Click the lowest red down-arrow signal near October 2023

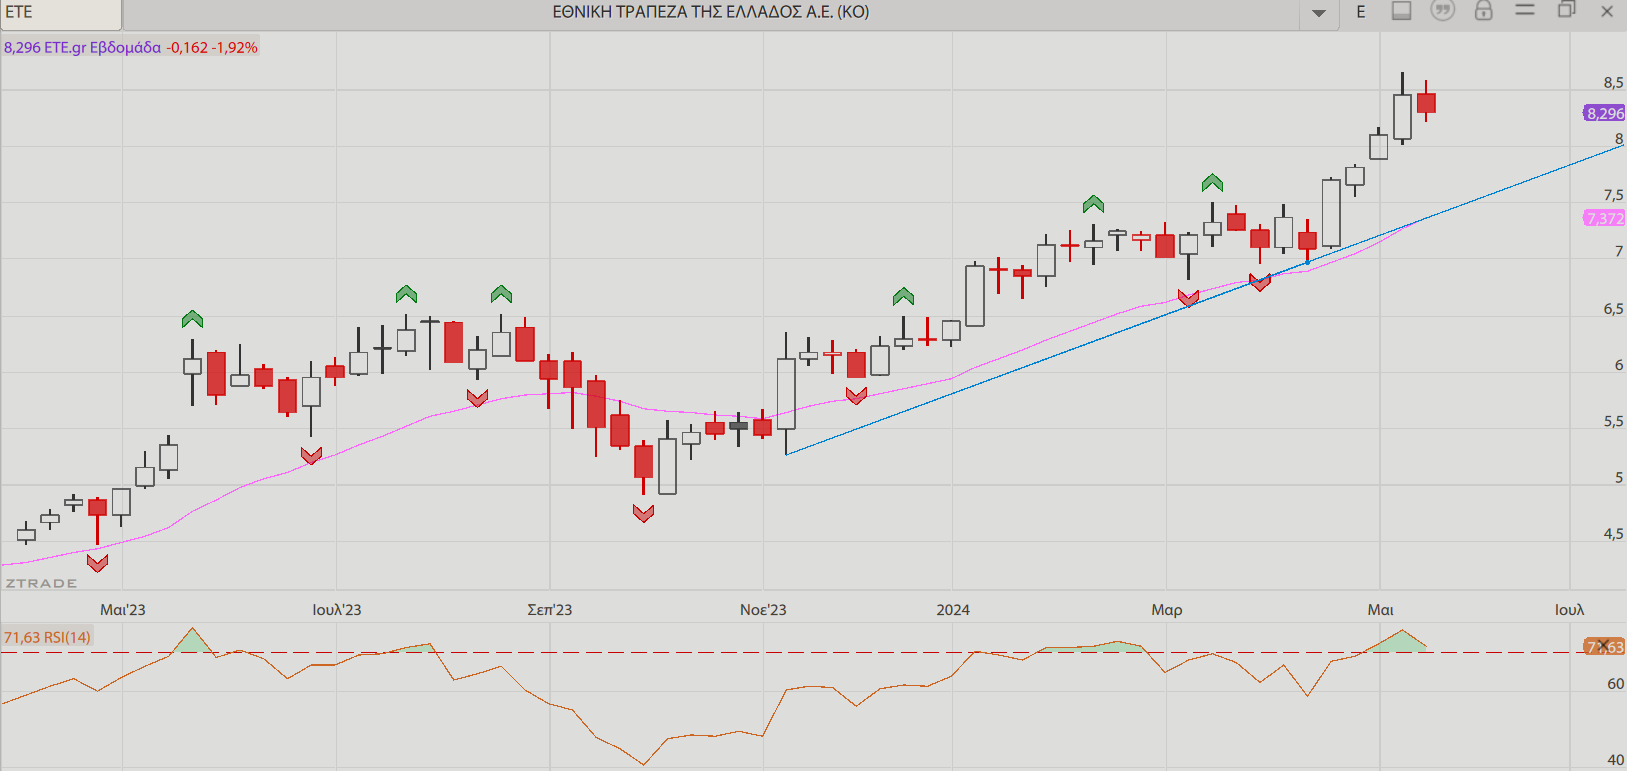point(643,513)
